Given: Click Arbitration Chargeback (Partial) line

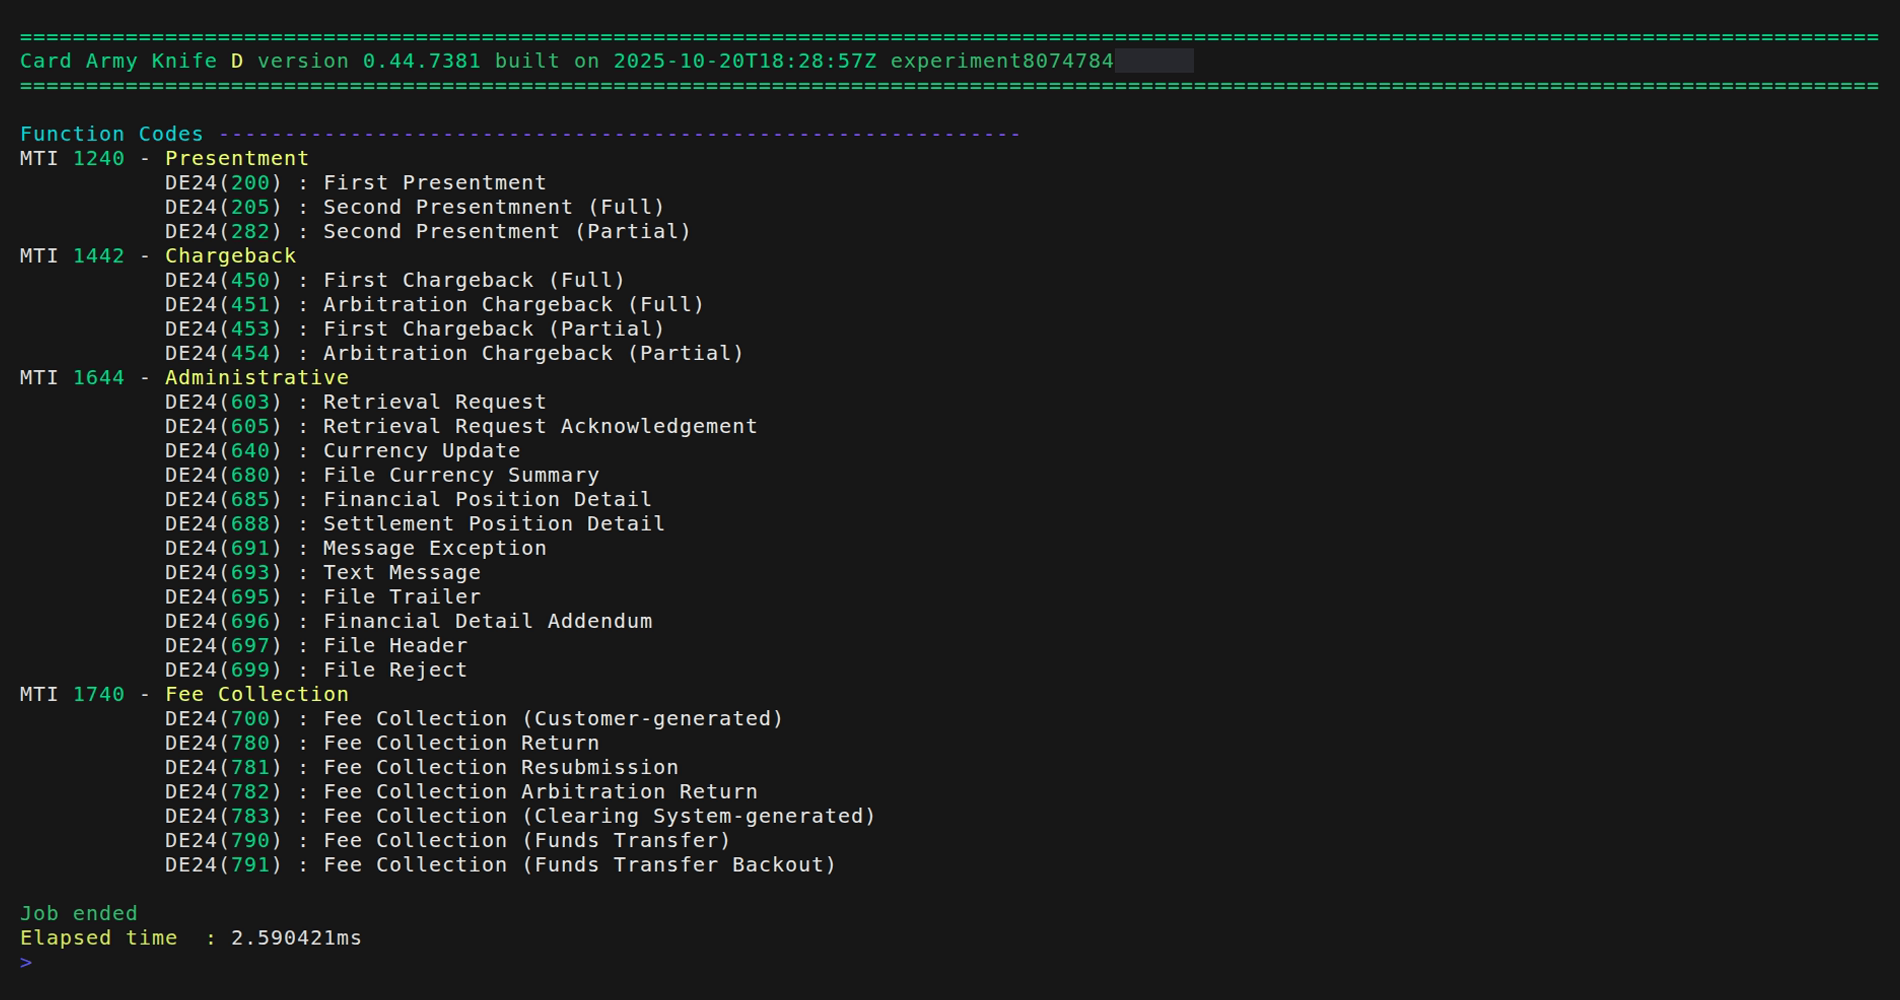Looking at the screenshot, I should pos(454,354).
